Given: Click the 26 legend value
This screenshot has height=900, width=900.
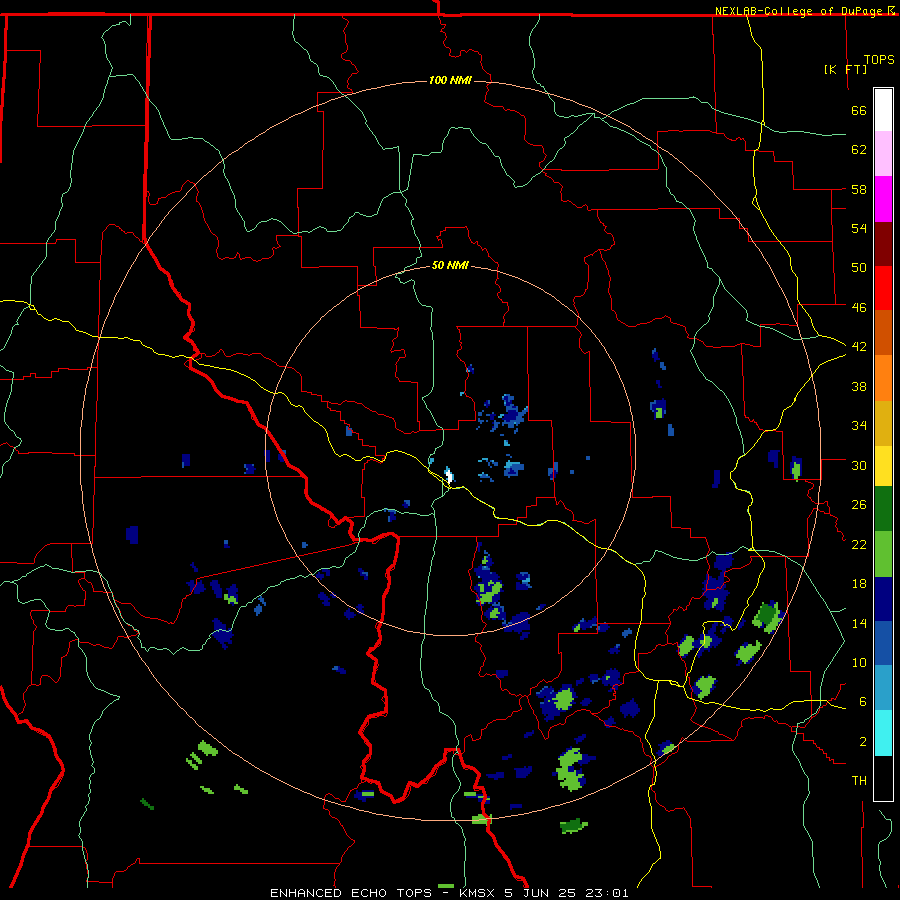Looking at the screenshot, I should pos(859,505).
